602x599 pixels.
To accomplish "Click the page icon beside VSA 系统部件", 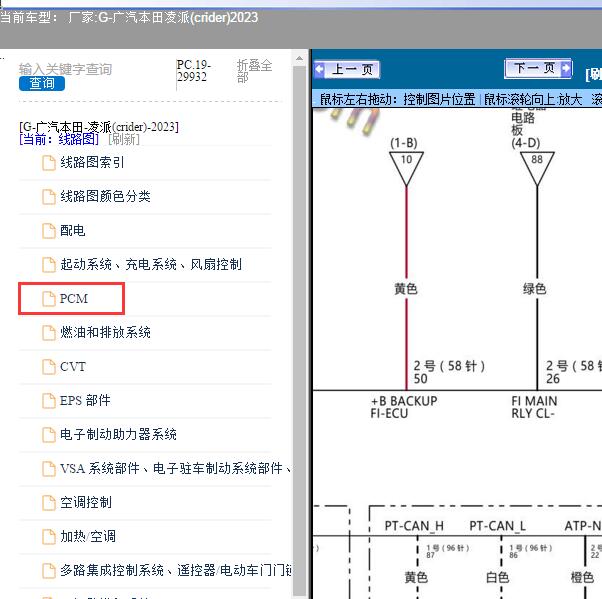I will click(x=49, y=468).
